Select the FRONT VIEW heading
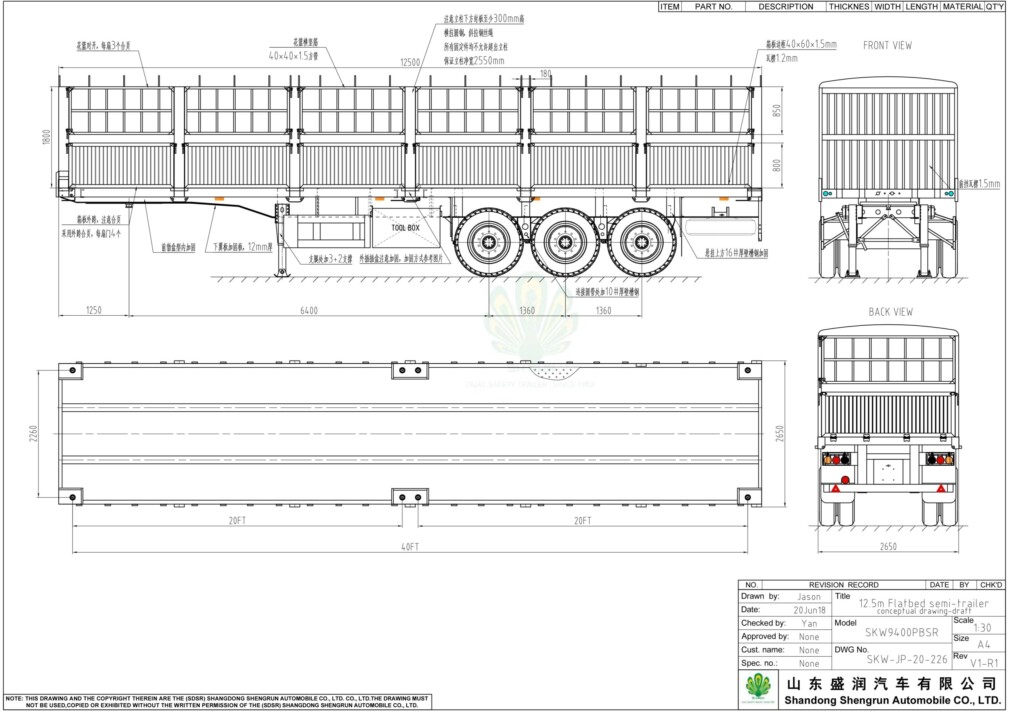The width and height of the screenshot is (1024, 711). pyautogui.click(x=887, y=46)
